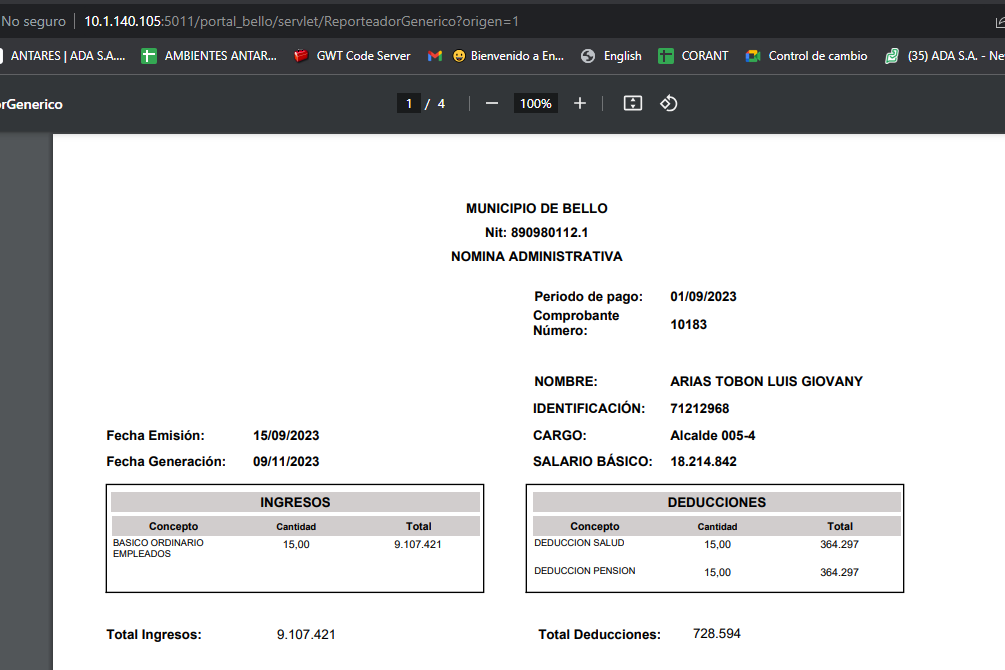This screenshot has width=1005, height=670.
Task: Open the Control de cambio bookmark
Action: coord(807,56)
